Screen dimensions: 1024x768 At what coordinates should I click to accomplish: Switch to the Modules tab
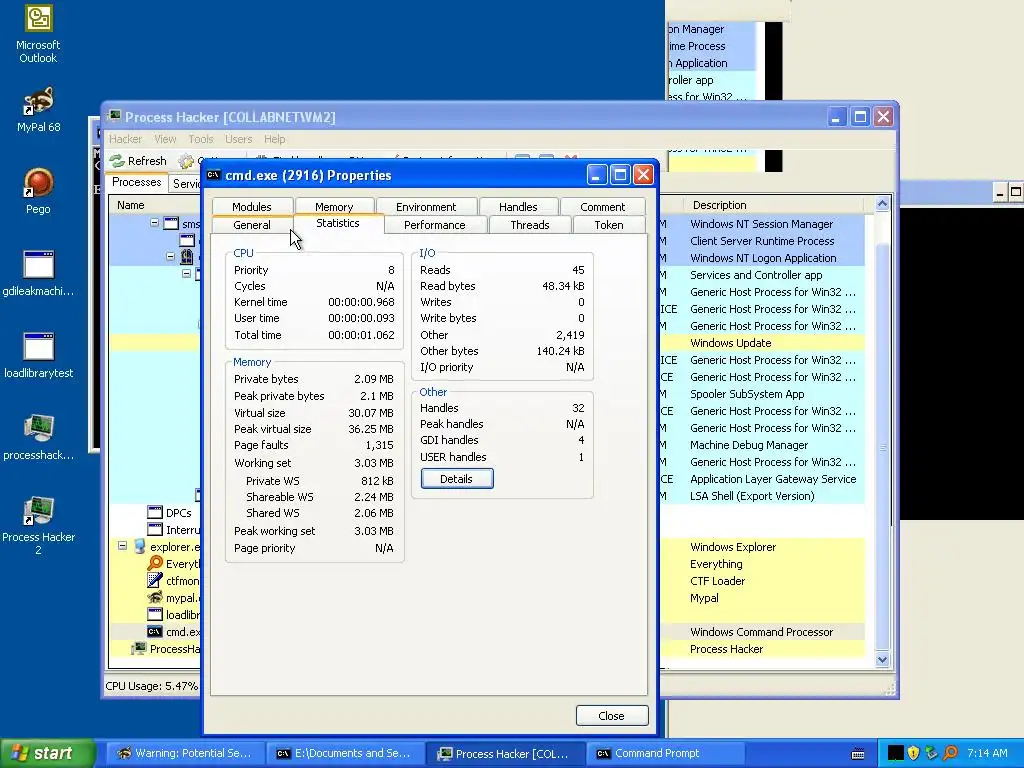coord(251,206)
